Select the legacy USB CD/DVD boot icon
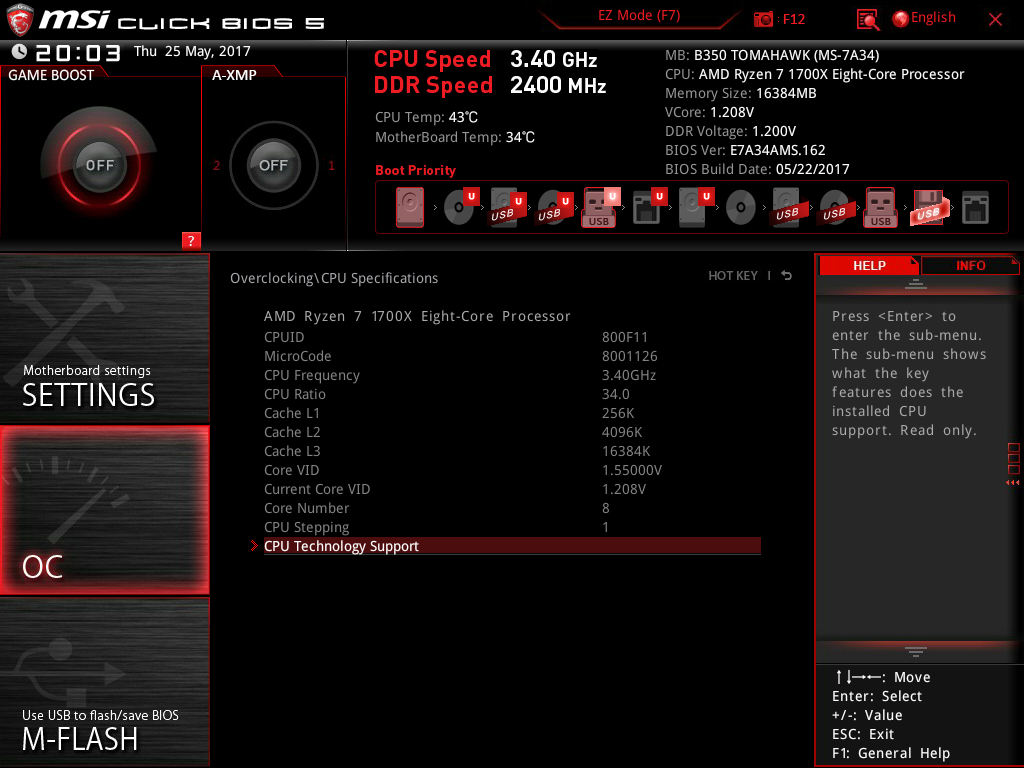Screen dimensions: 1024x768 (834, 207)
